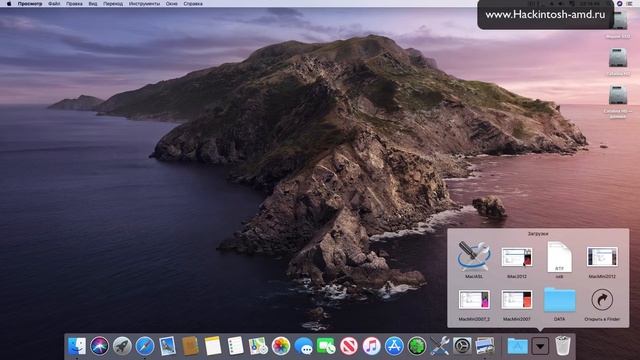Open the green clover app icon
The height and width of the screenshot is (360, 640).
(x=417, y=346)
